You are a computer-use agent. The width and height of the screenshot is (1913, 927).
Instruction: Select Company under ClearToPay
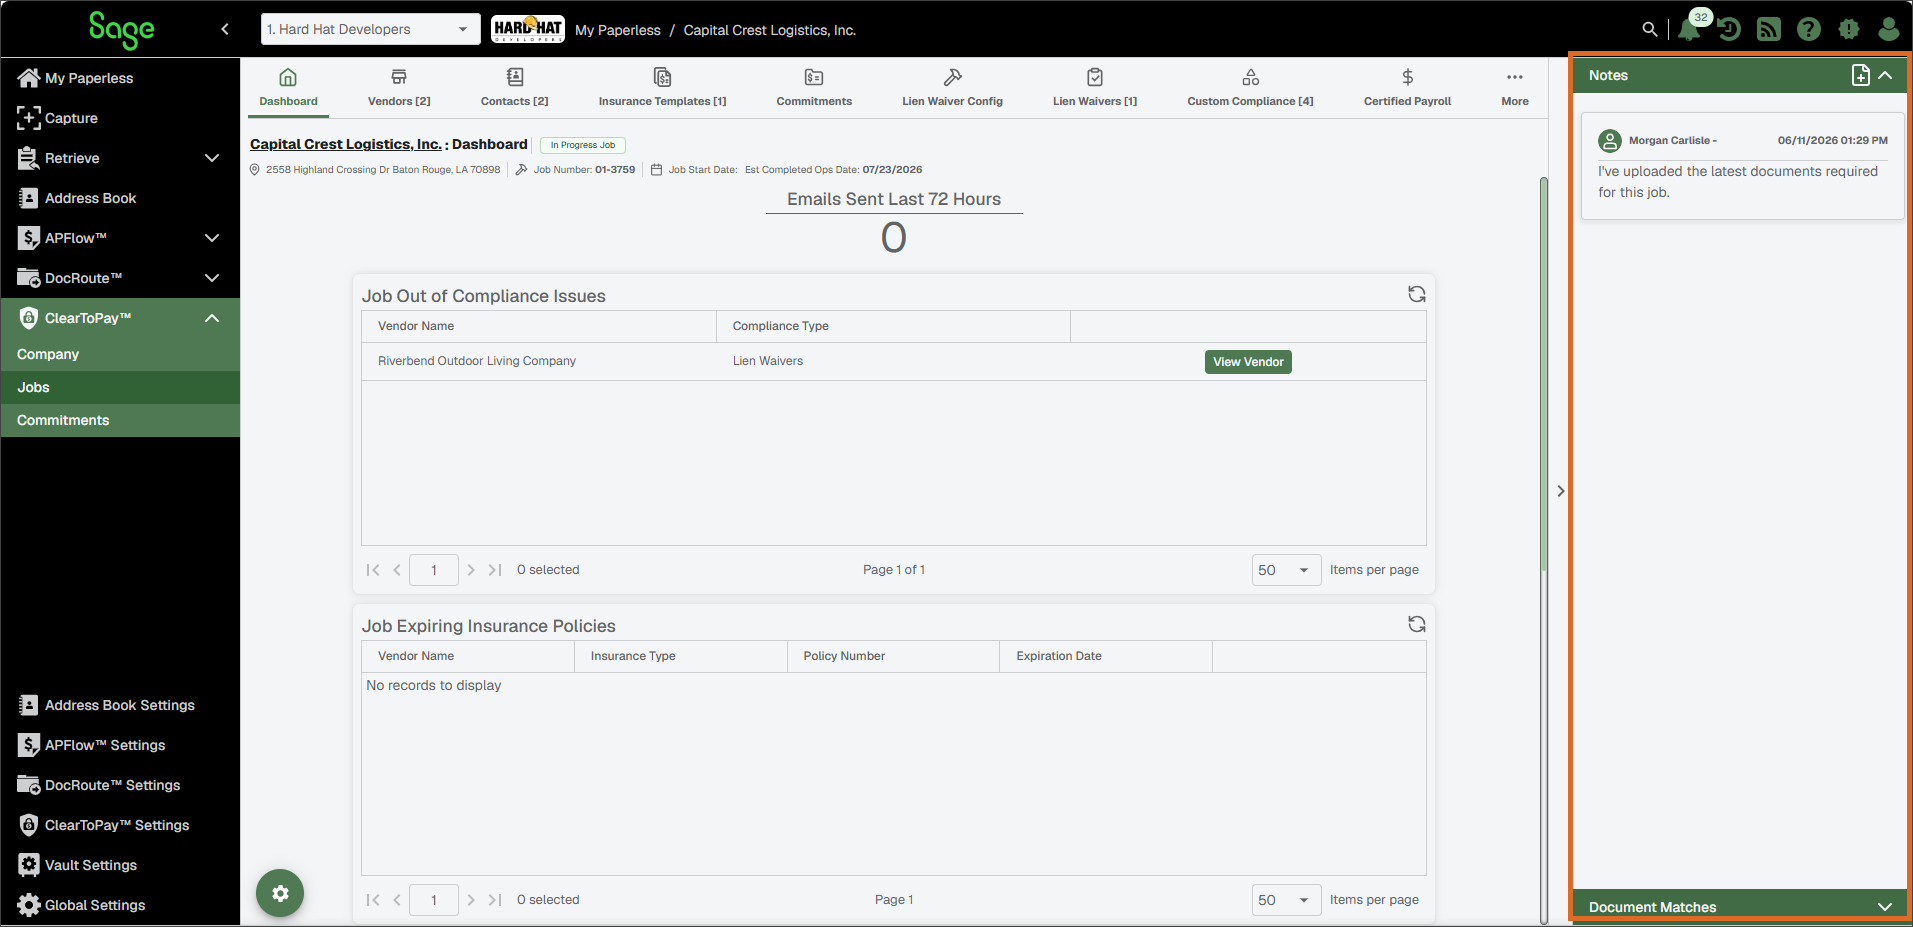(120, 354)
